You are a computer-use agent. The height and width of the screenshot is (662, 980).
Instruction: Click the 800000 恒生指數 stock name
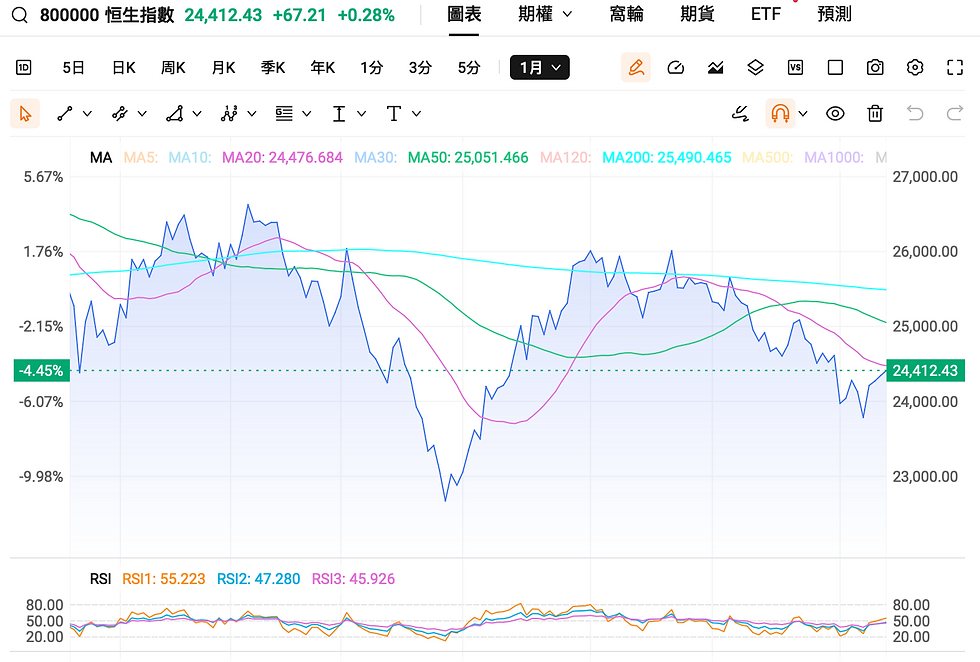(x=107, y=14)
